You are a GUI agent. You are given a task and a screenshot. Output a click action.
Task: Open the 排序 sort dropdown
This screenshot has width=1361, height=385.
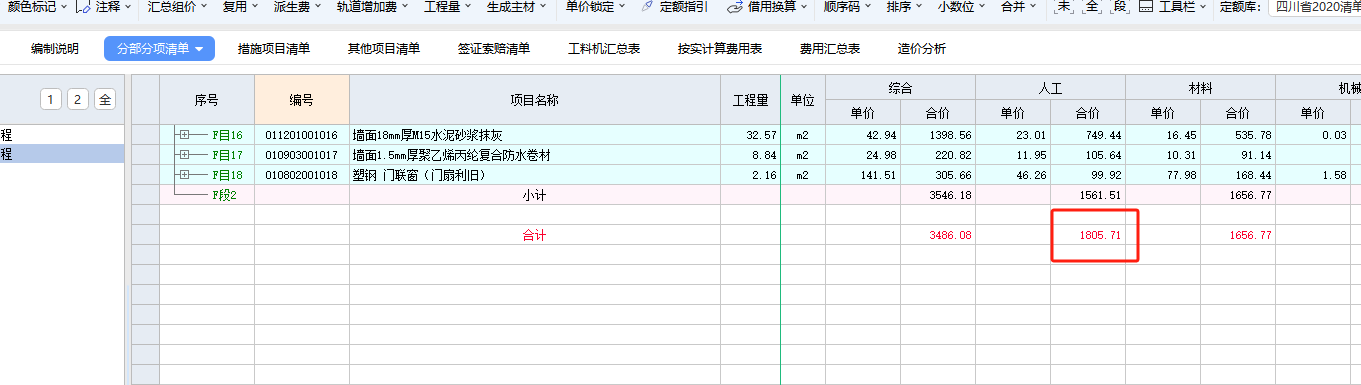click(906, 7)
